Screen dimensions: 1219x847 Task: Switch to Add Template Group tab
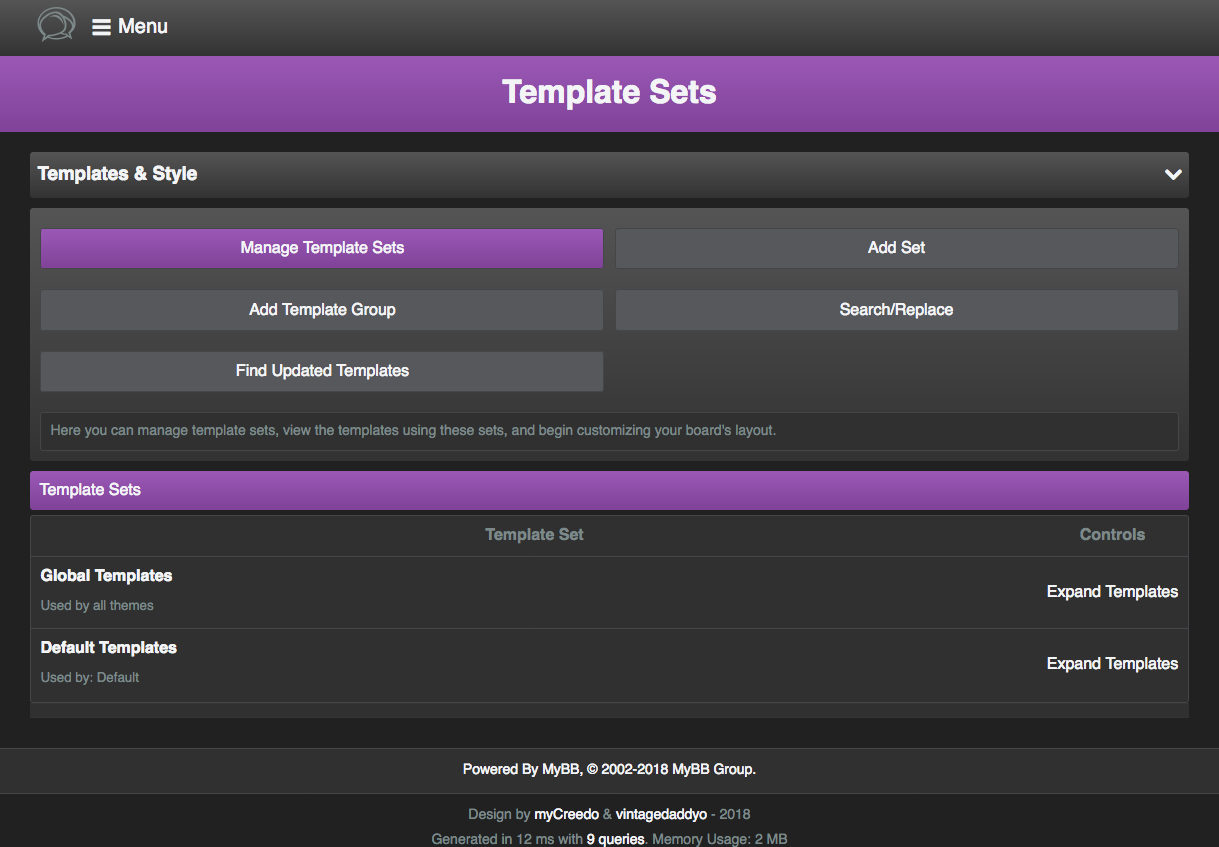pyautogui.click(x=322, y=310)
